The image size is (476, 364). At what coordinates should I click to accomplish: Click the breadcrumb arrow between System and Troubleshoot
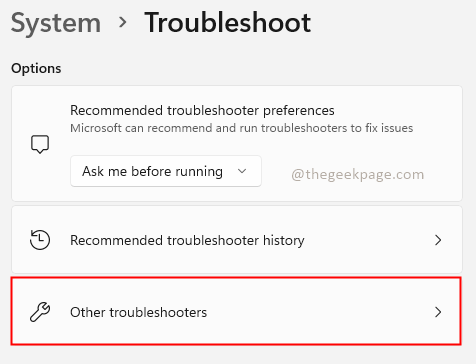pos(123,22)
